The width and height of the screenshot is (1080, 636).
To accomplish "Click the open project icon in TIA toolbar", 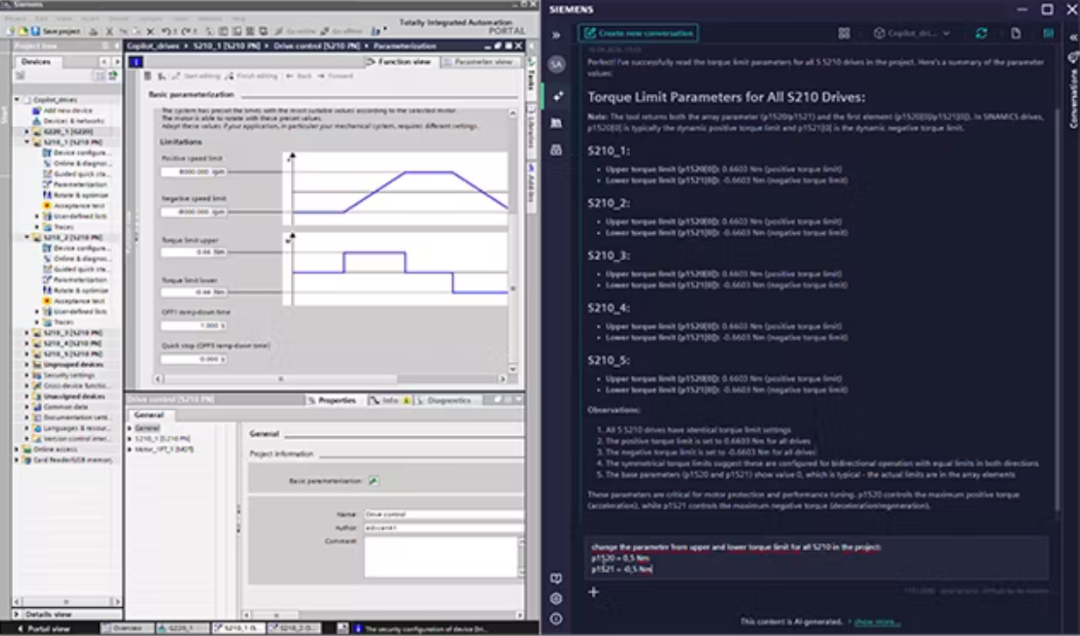I will point(22,31).
